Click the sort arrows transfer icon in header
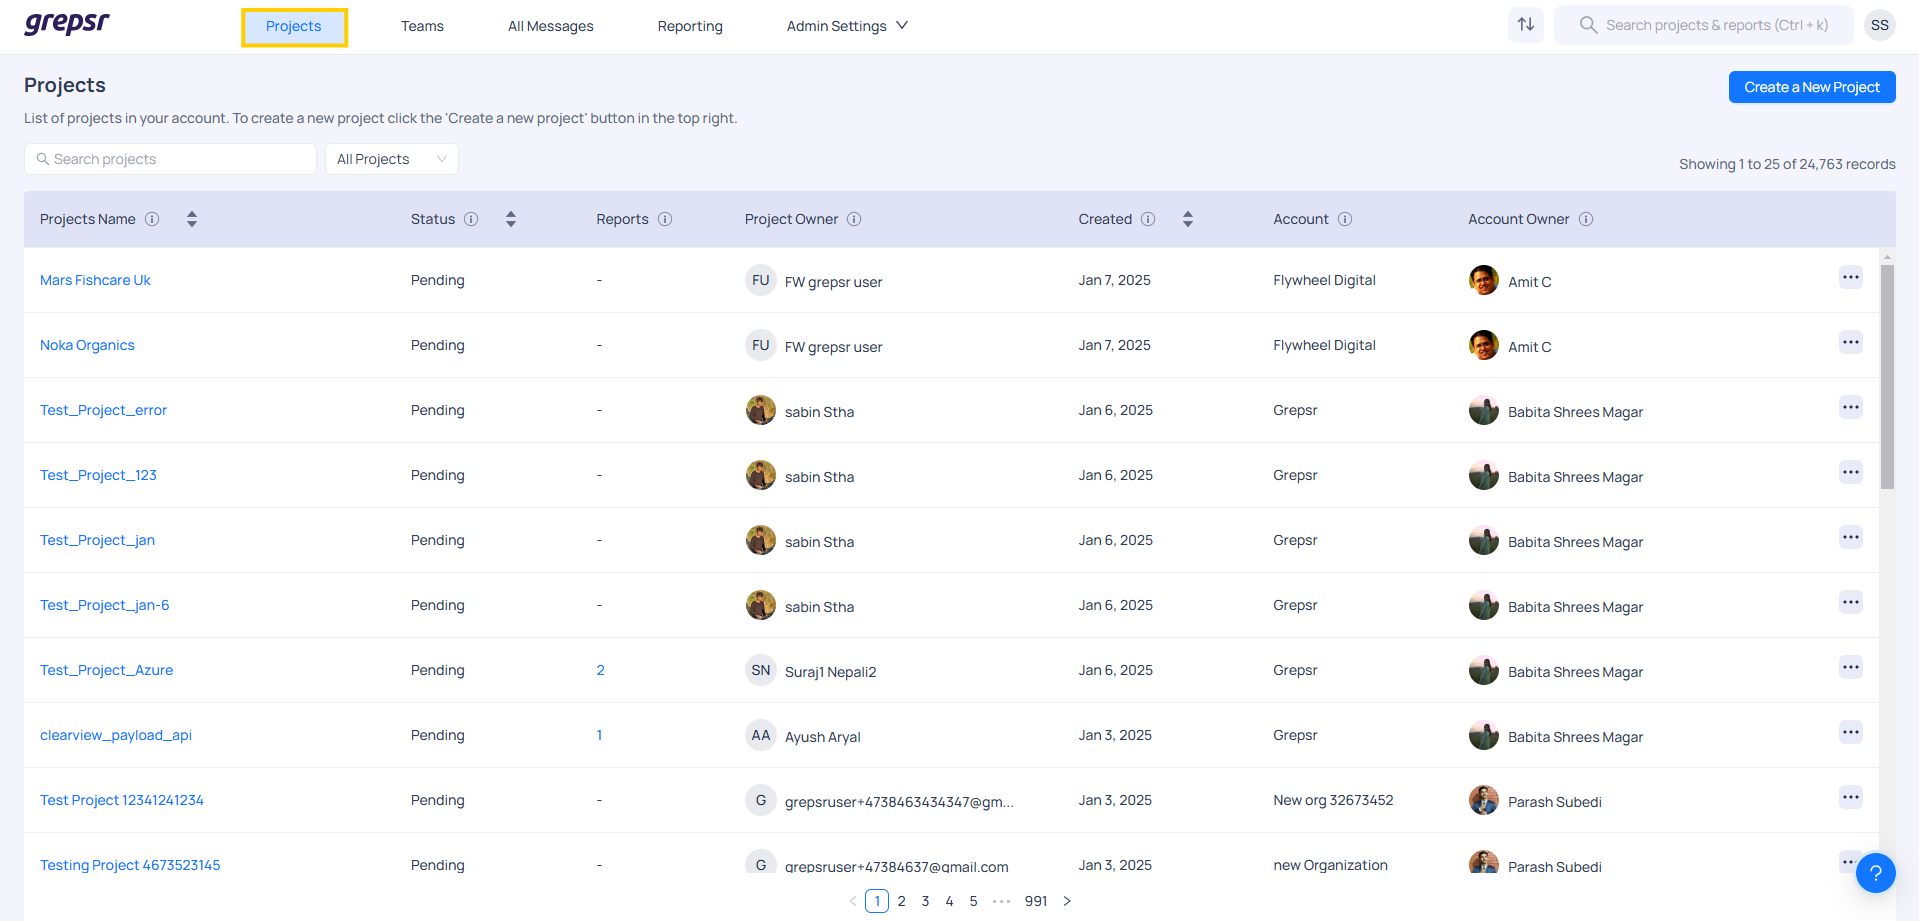This screenshot has width=1919, height=921. [1525, 25]
